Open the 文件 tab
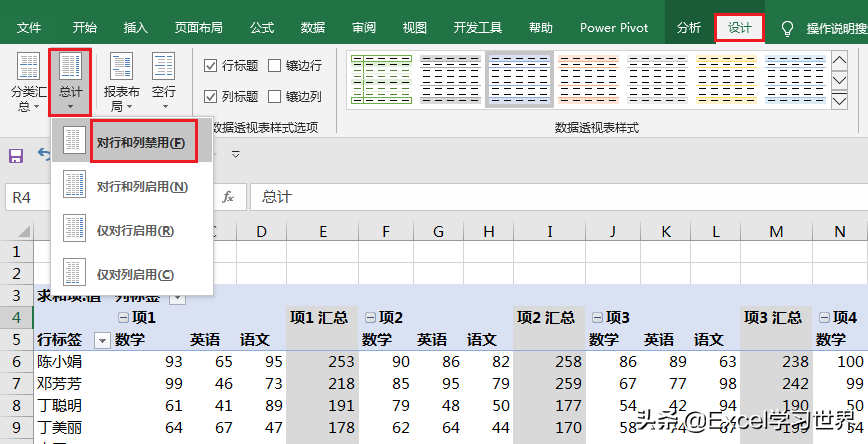This screenshot has width=868, height=444. 29,28
